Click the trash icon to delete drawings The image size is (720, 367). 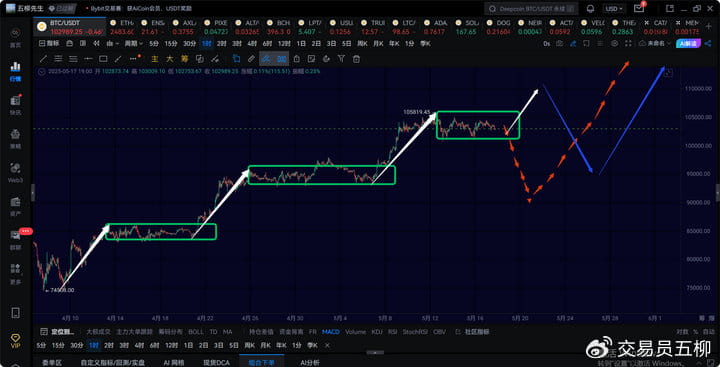tap(356, 59)
